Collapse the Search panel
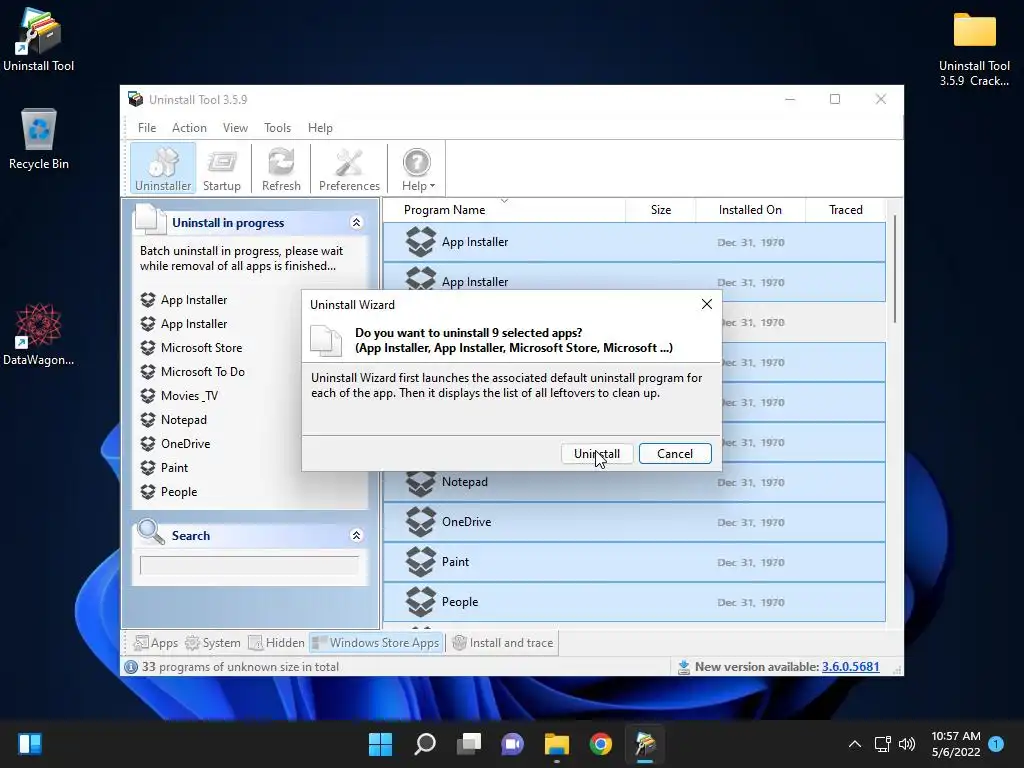Screen dimensions: 1024x768 point(357,536)
